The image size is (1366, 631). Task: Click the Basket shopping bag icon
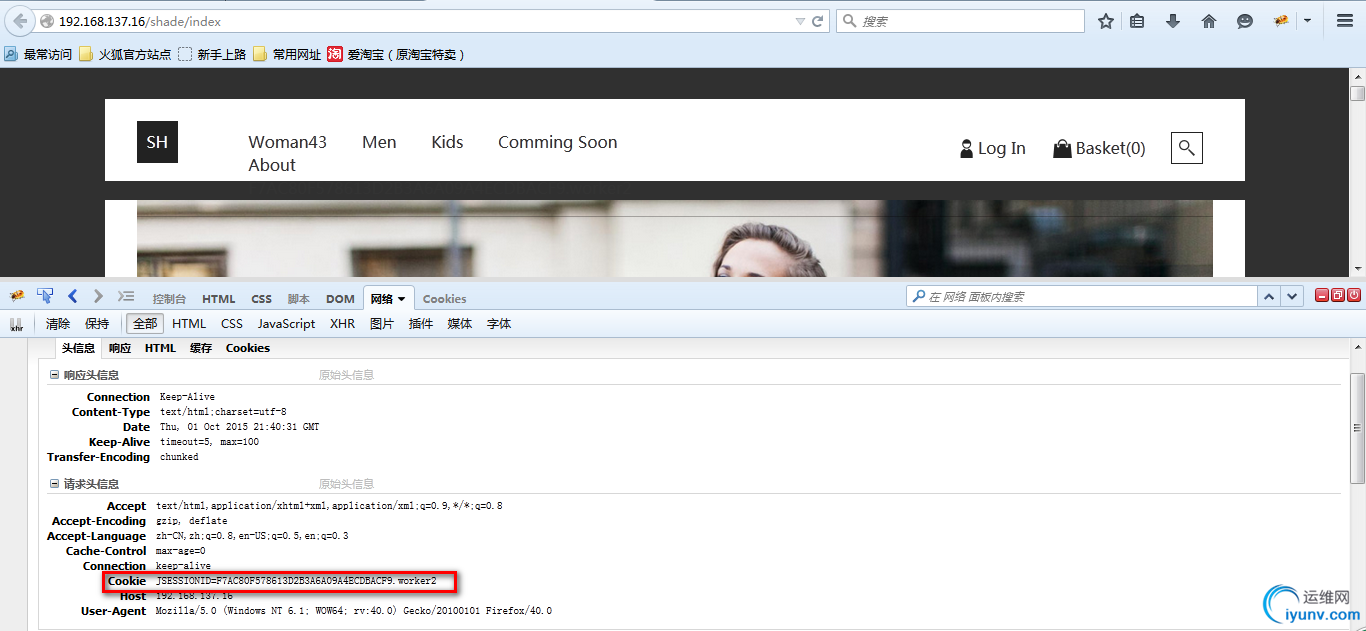[1062, 149]
